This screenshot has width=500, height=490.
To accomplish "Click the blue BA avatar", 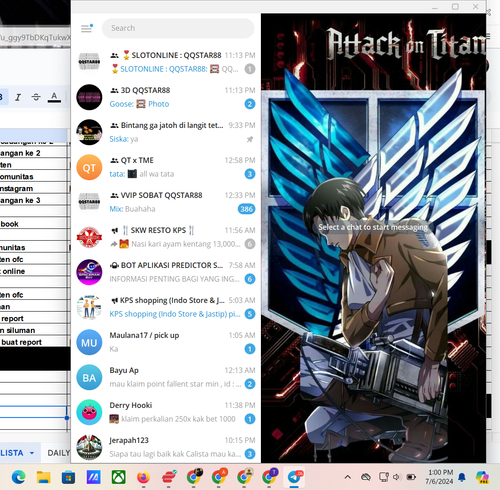I will point(89,377).
